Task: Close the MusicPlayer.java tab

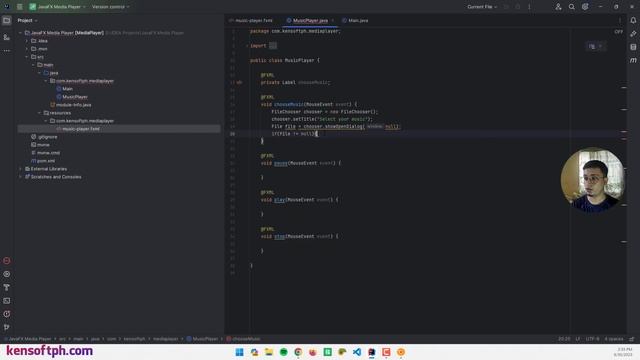Action: click(333, 20)
